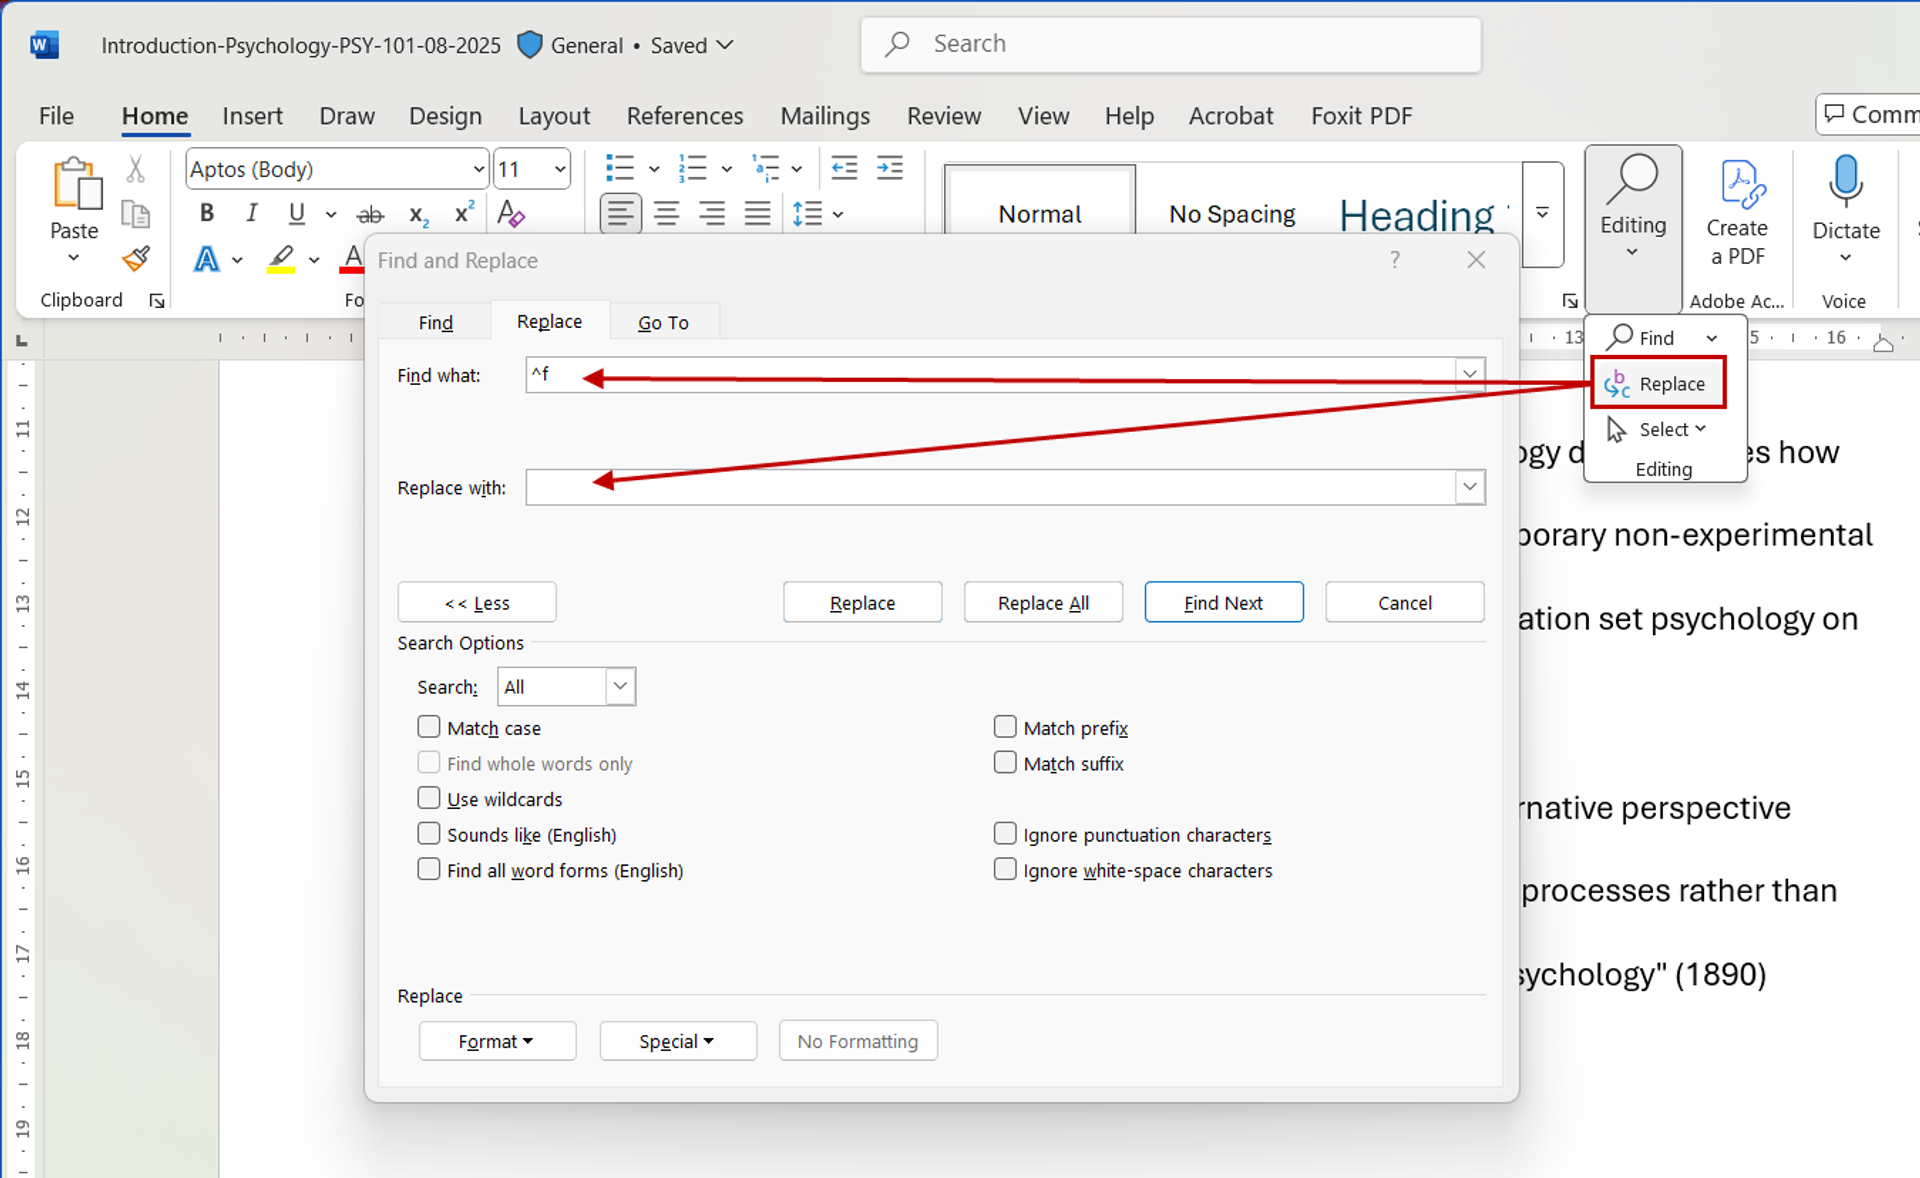The width and height of the screenshot is (1920, 1178).
Task: Click the Cut scissors icon
Action: coord(136,169)
